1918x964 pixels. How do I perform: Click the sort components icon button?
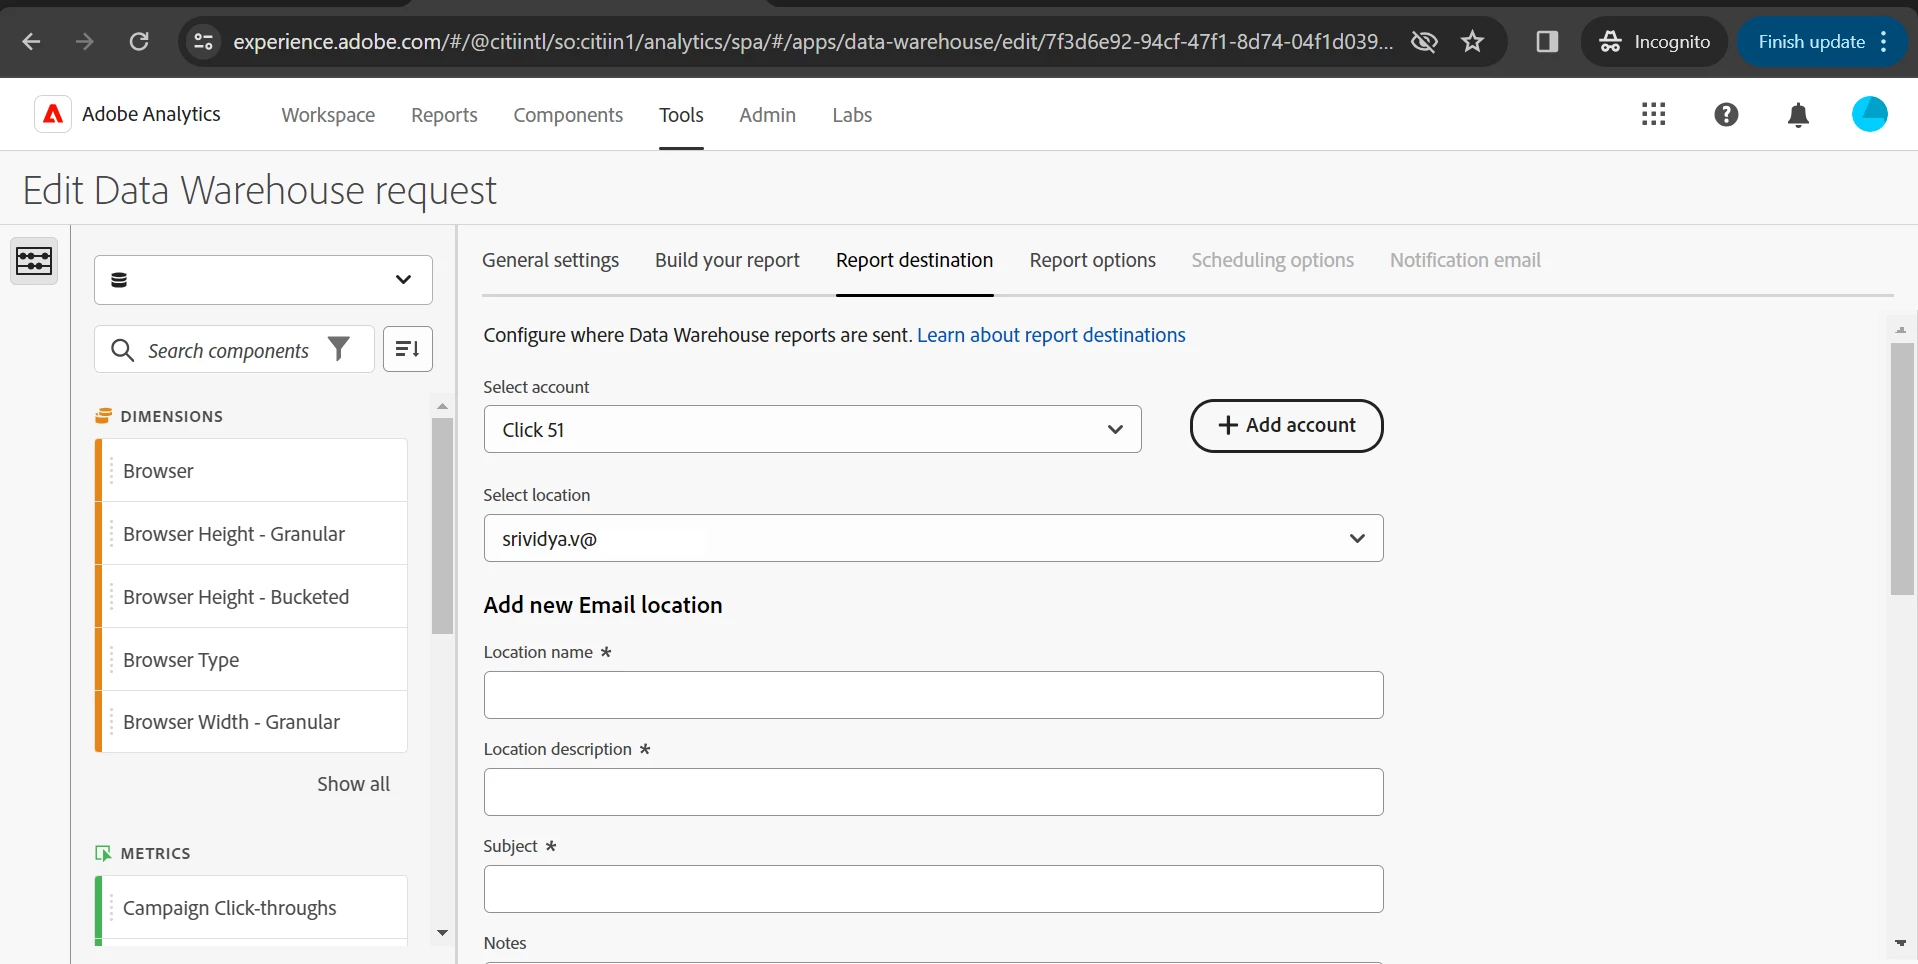tap(408, 349)
